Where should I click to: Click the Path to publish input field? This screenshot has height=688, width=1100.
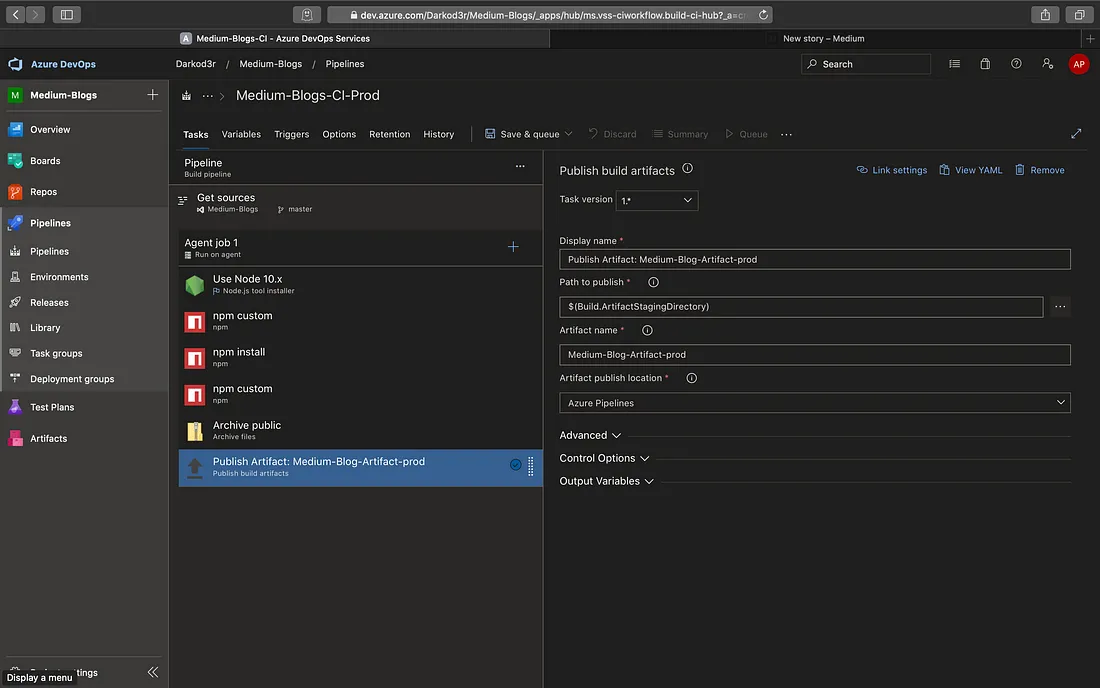[801, 306]
